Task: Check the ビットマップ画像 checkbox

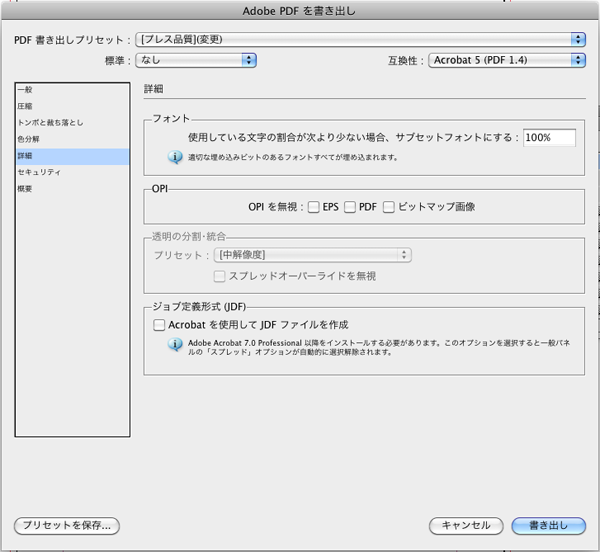Action: point(388,207)
